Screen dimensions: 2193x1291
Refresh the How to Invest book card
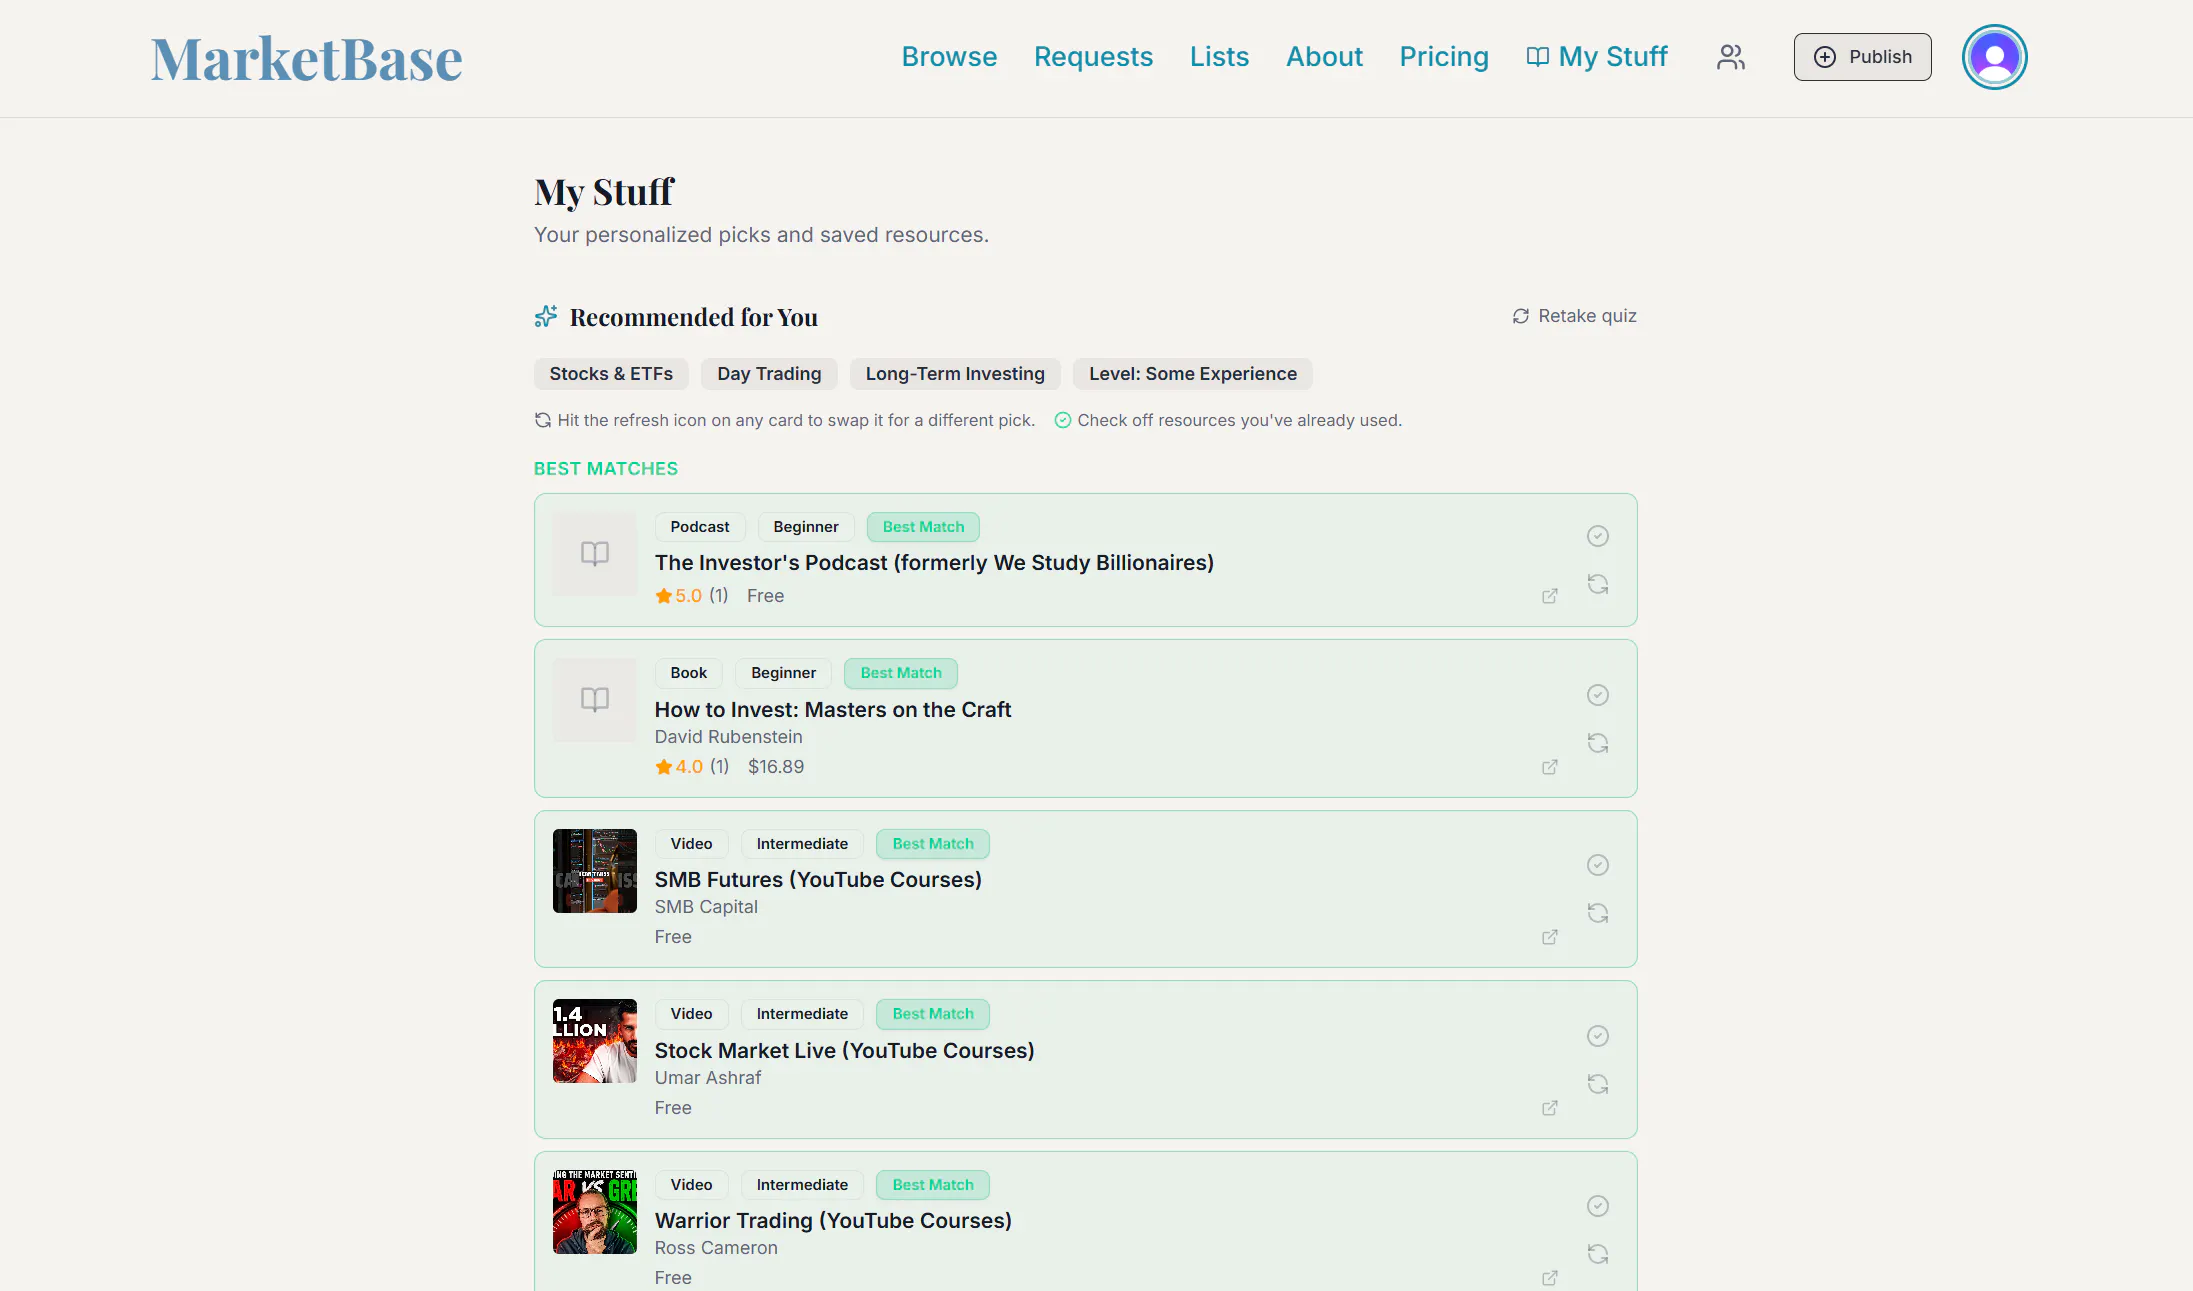1598,743
